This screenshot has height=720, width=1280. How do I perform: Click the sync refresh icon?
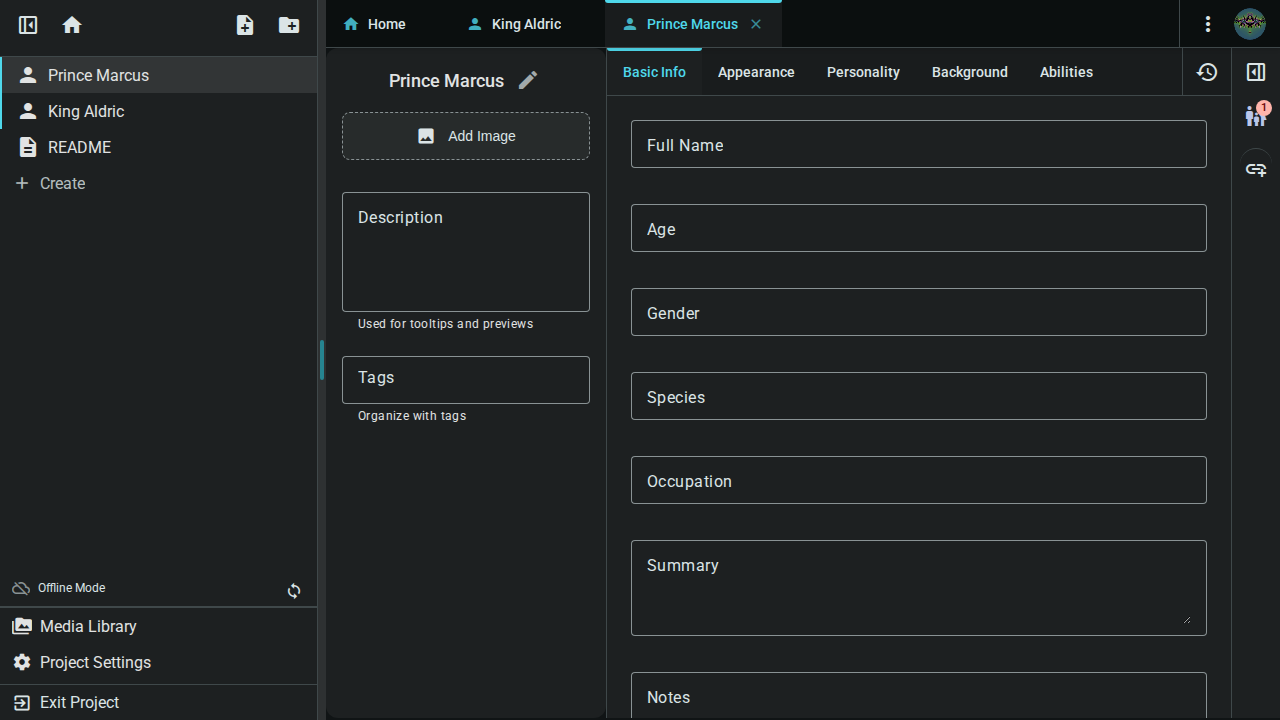point(294,591)
